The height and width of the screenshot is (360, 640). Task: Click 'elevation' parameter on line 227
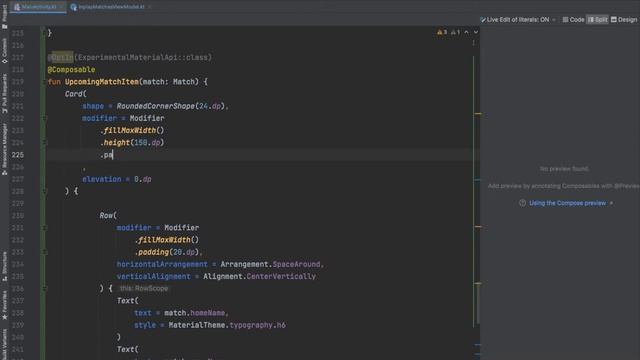[102, 179]
